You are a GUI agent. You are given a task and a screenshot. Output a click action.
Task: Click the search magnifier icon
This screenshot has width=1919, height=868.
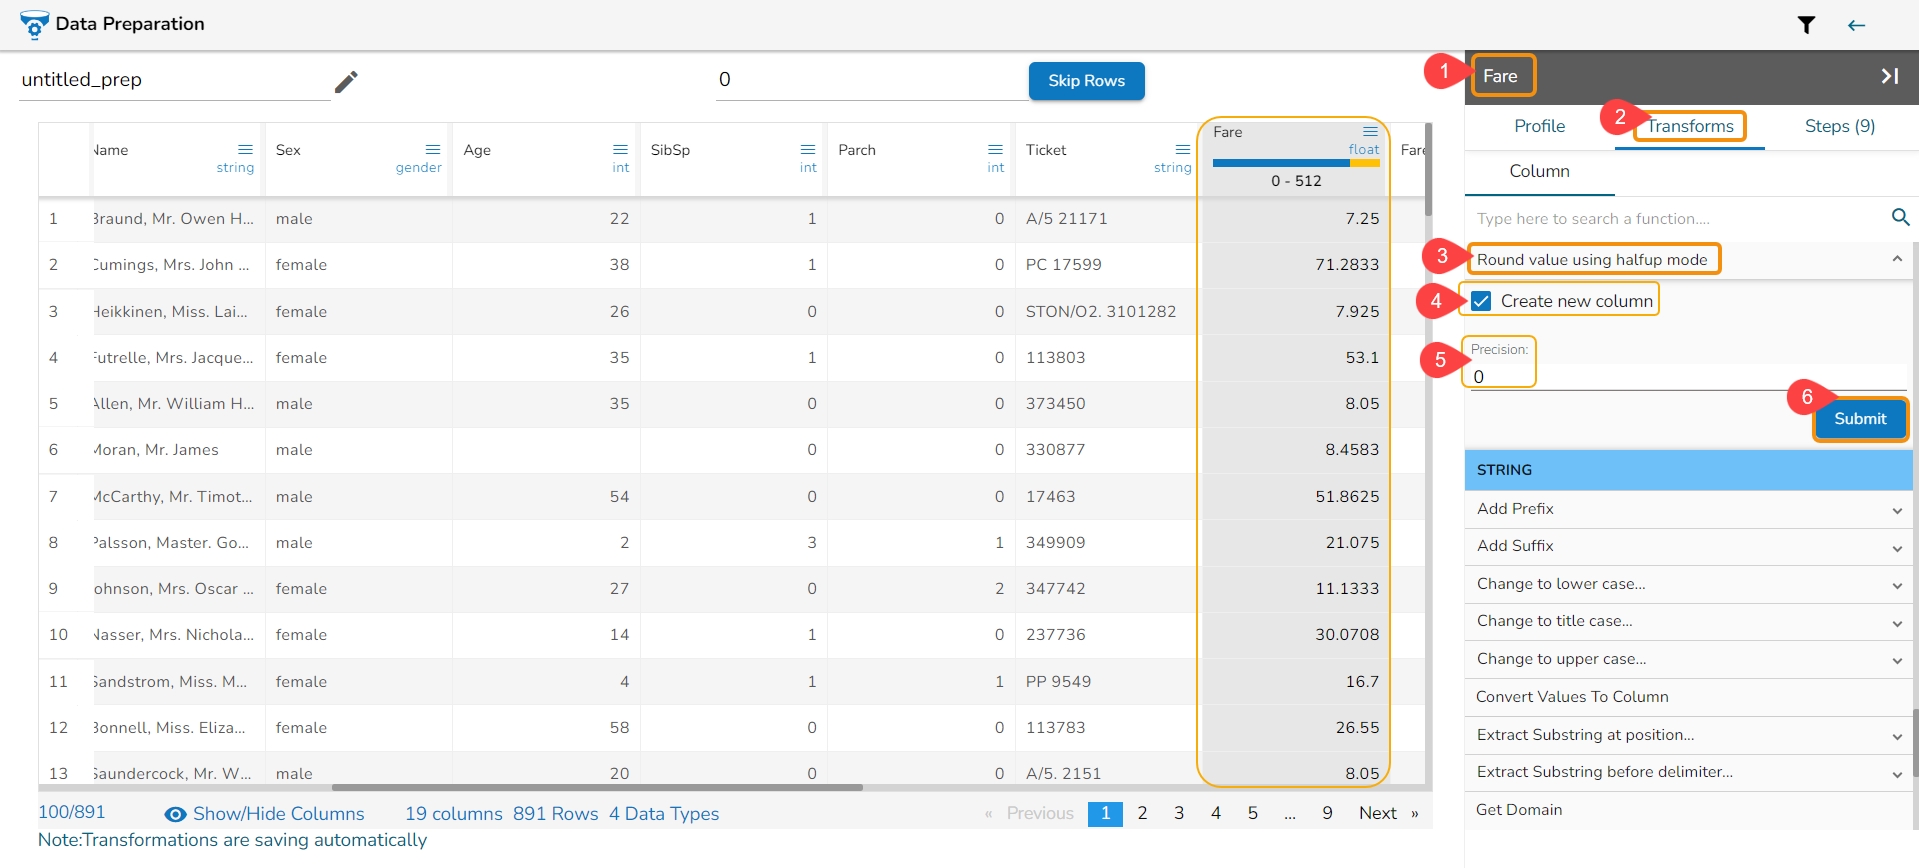click(x=1900, y=217)
